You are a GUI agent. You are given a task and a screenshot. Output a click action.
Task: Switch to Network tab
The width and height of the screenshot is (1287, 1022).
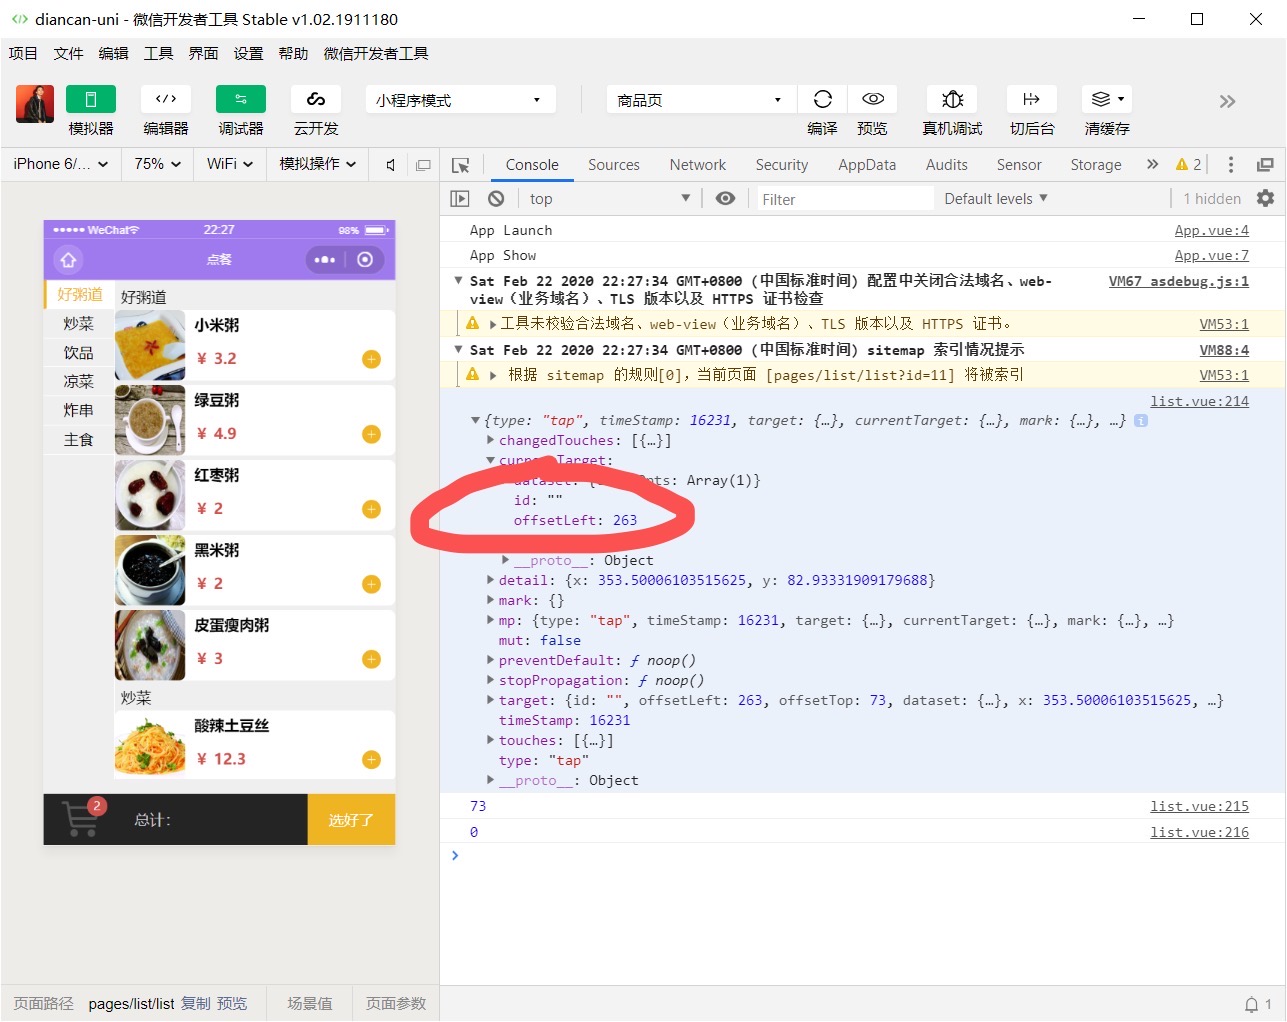click(698, 165)
